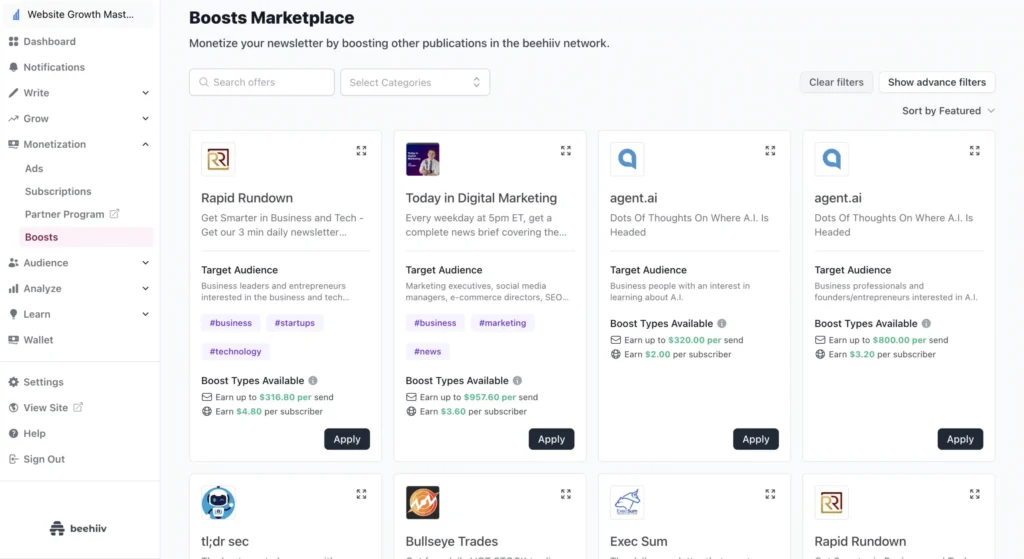
Task: Expand the Write menu chevron
Action: (145, 93)
